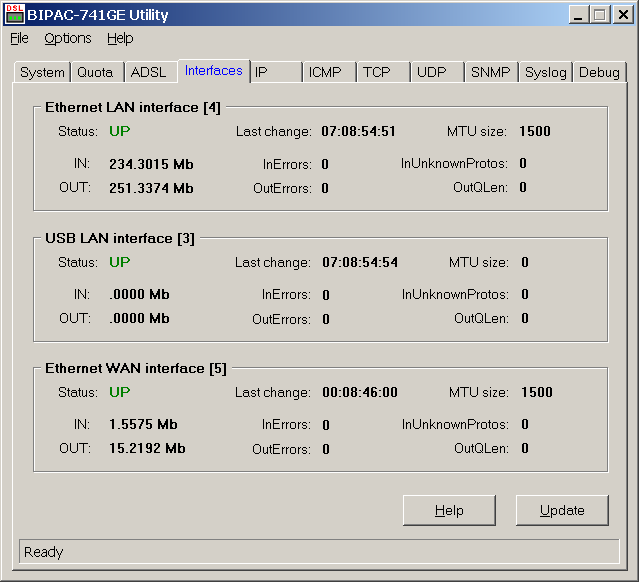
Task: Switch to the TCP tab
Action: (383, 72)
